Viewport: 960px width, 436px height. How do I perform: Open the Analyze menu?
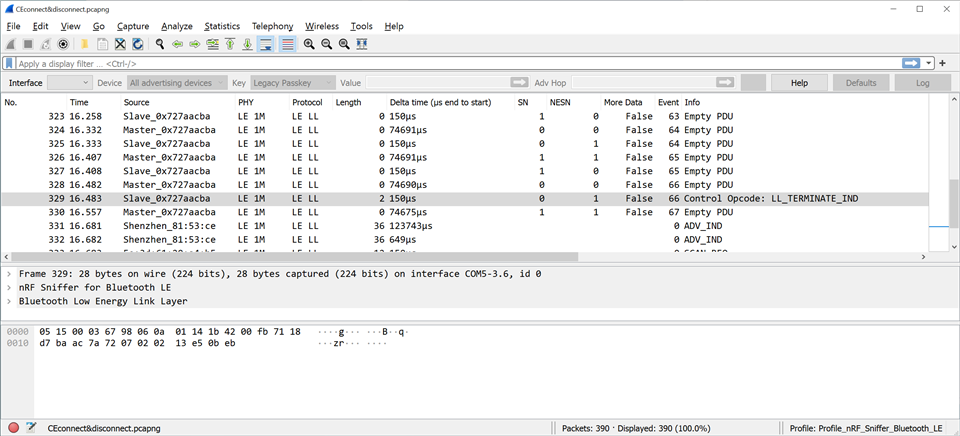click(x=177, y=26)
